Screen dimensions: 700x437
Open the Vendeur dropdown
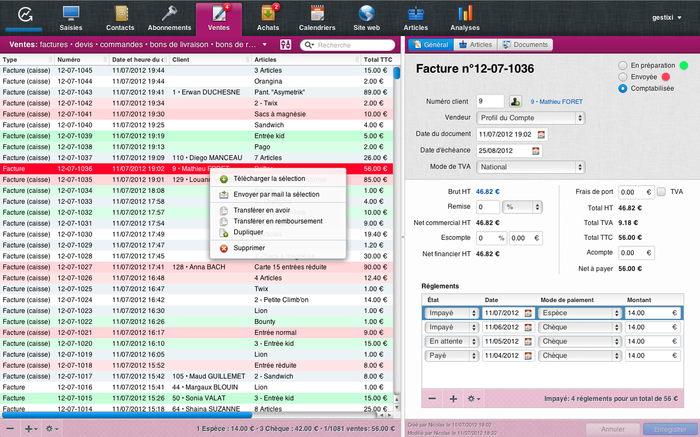pyautogui.click(x=530, y=117)
